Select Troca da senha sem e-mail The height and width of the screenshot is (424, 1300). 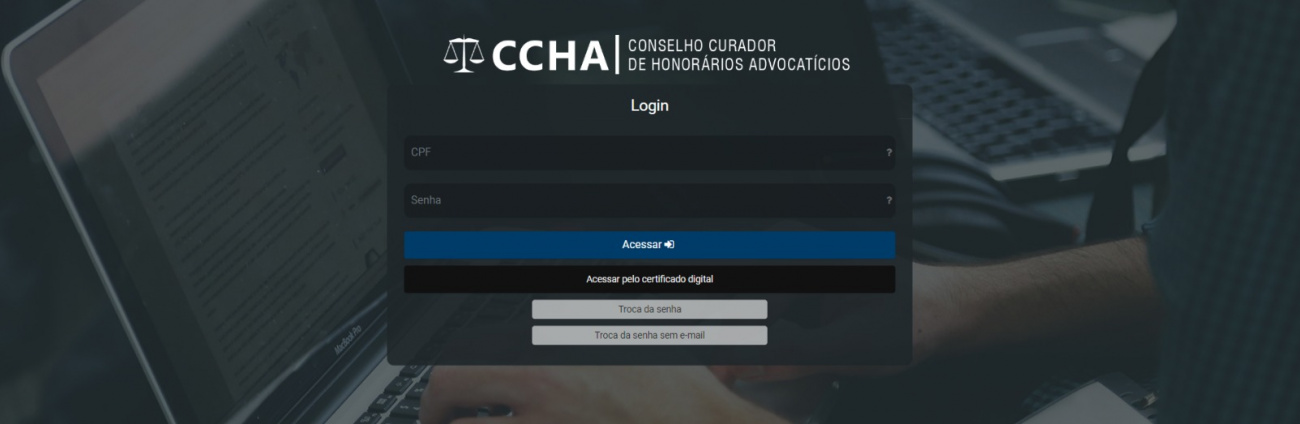[649, 335]
